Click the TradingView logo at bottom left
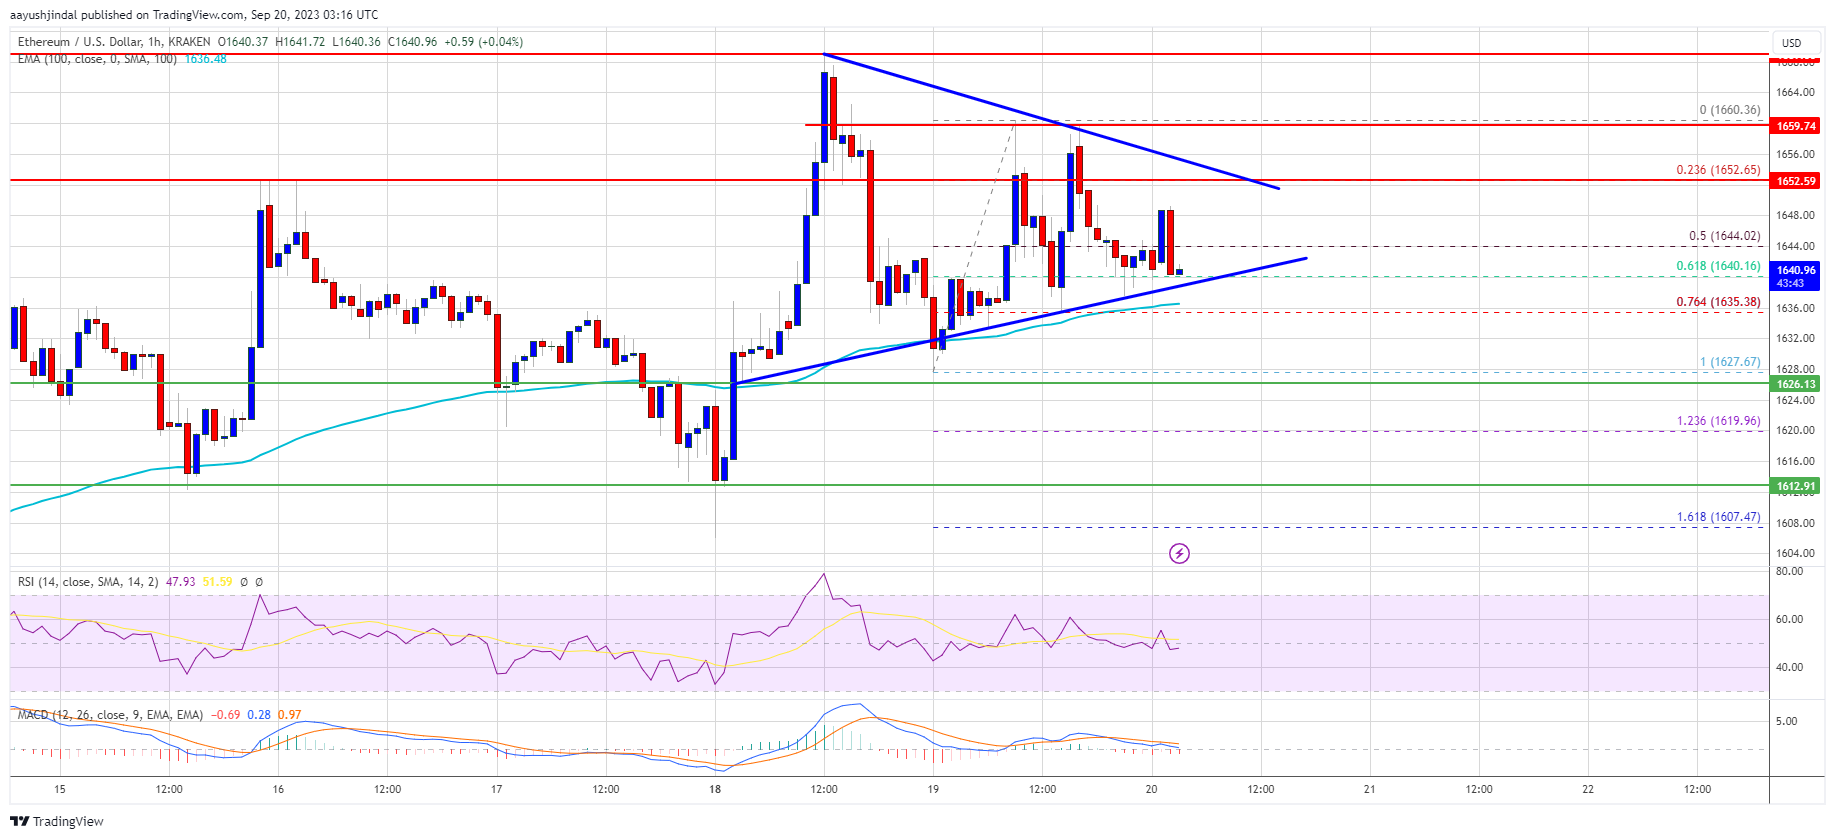 pos(57,821)
